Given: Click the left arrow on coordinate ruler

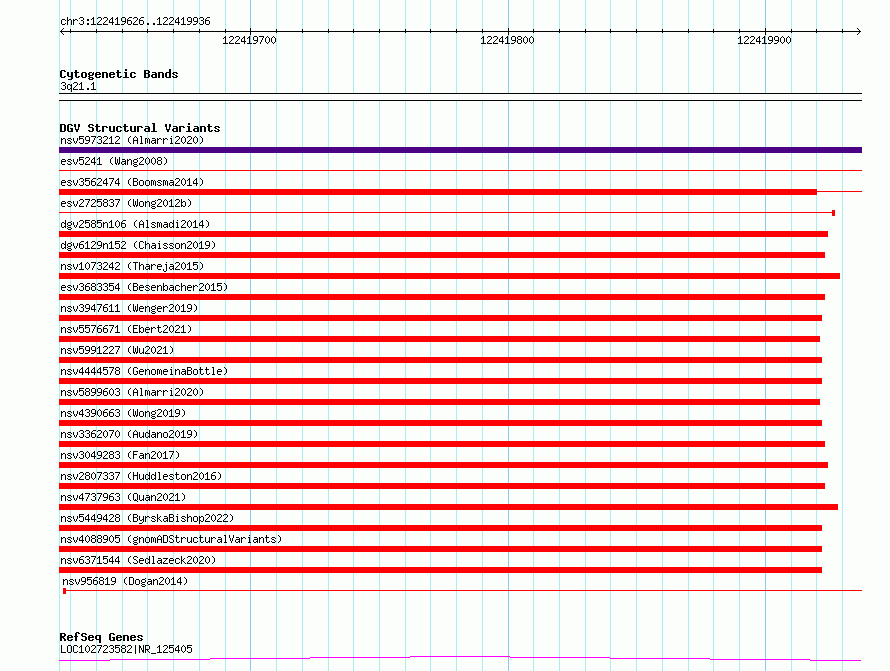Looking at the screenshot, I should click(x=62, y=31).
